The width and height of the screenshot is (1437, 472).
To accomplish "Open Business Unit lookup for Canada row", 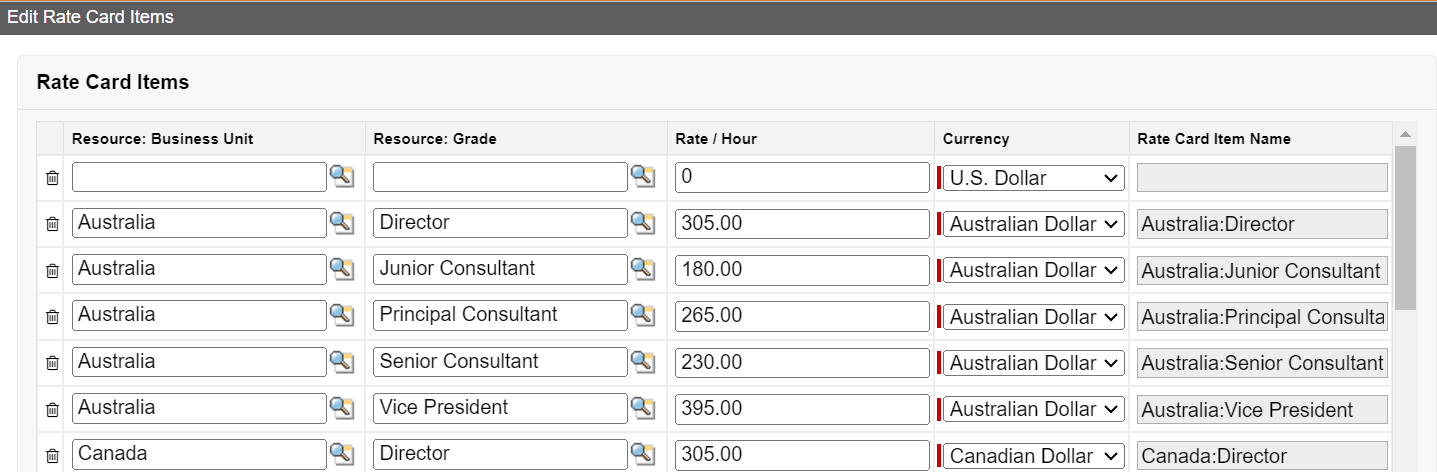I will point(342,454).
